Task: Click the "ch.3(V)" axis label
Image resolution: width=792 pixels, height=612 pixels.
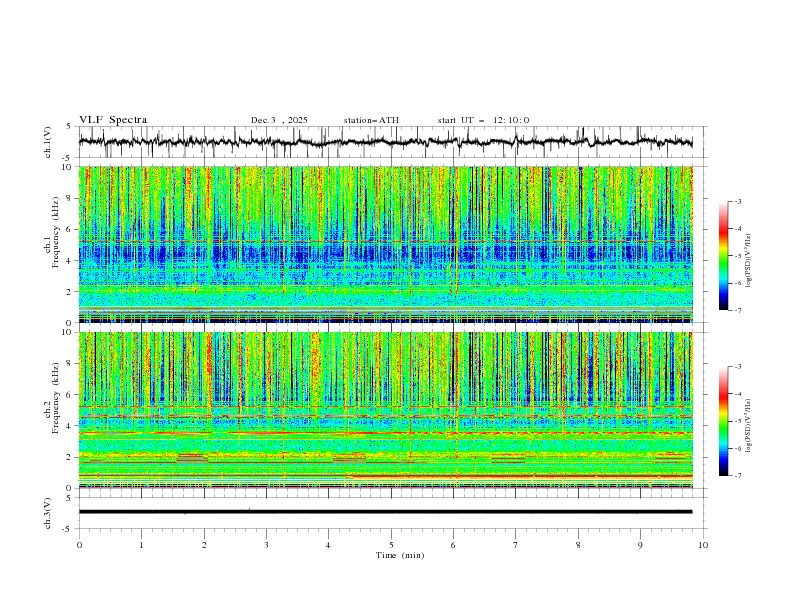Action: 48,513
